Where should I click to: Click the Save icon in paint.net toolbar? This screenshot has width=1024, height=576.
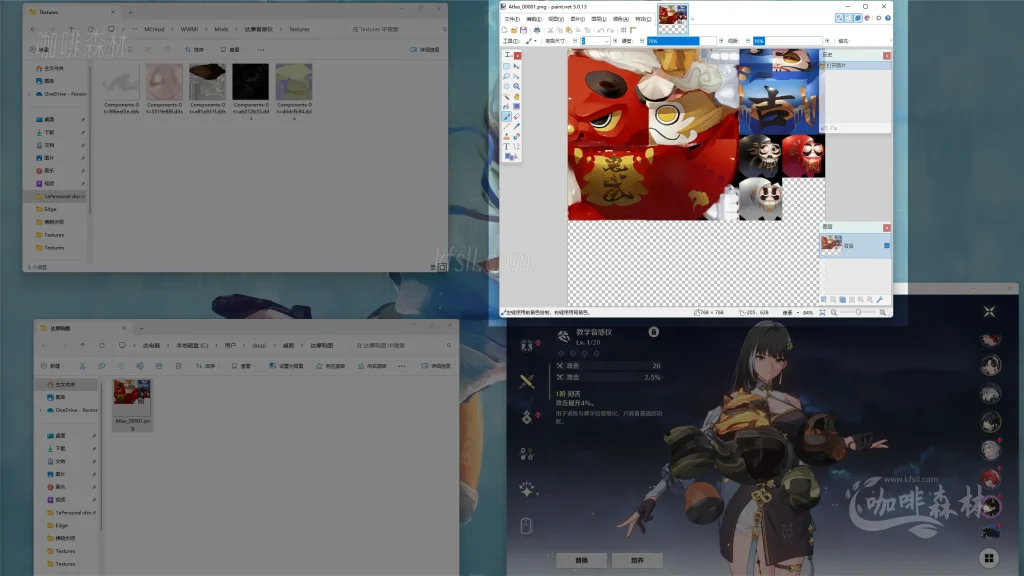click(522, 30)
